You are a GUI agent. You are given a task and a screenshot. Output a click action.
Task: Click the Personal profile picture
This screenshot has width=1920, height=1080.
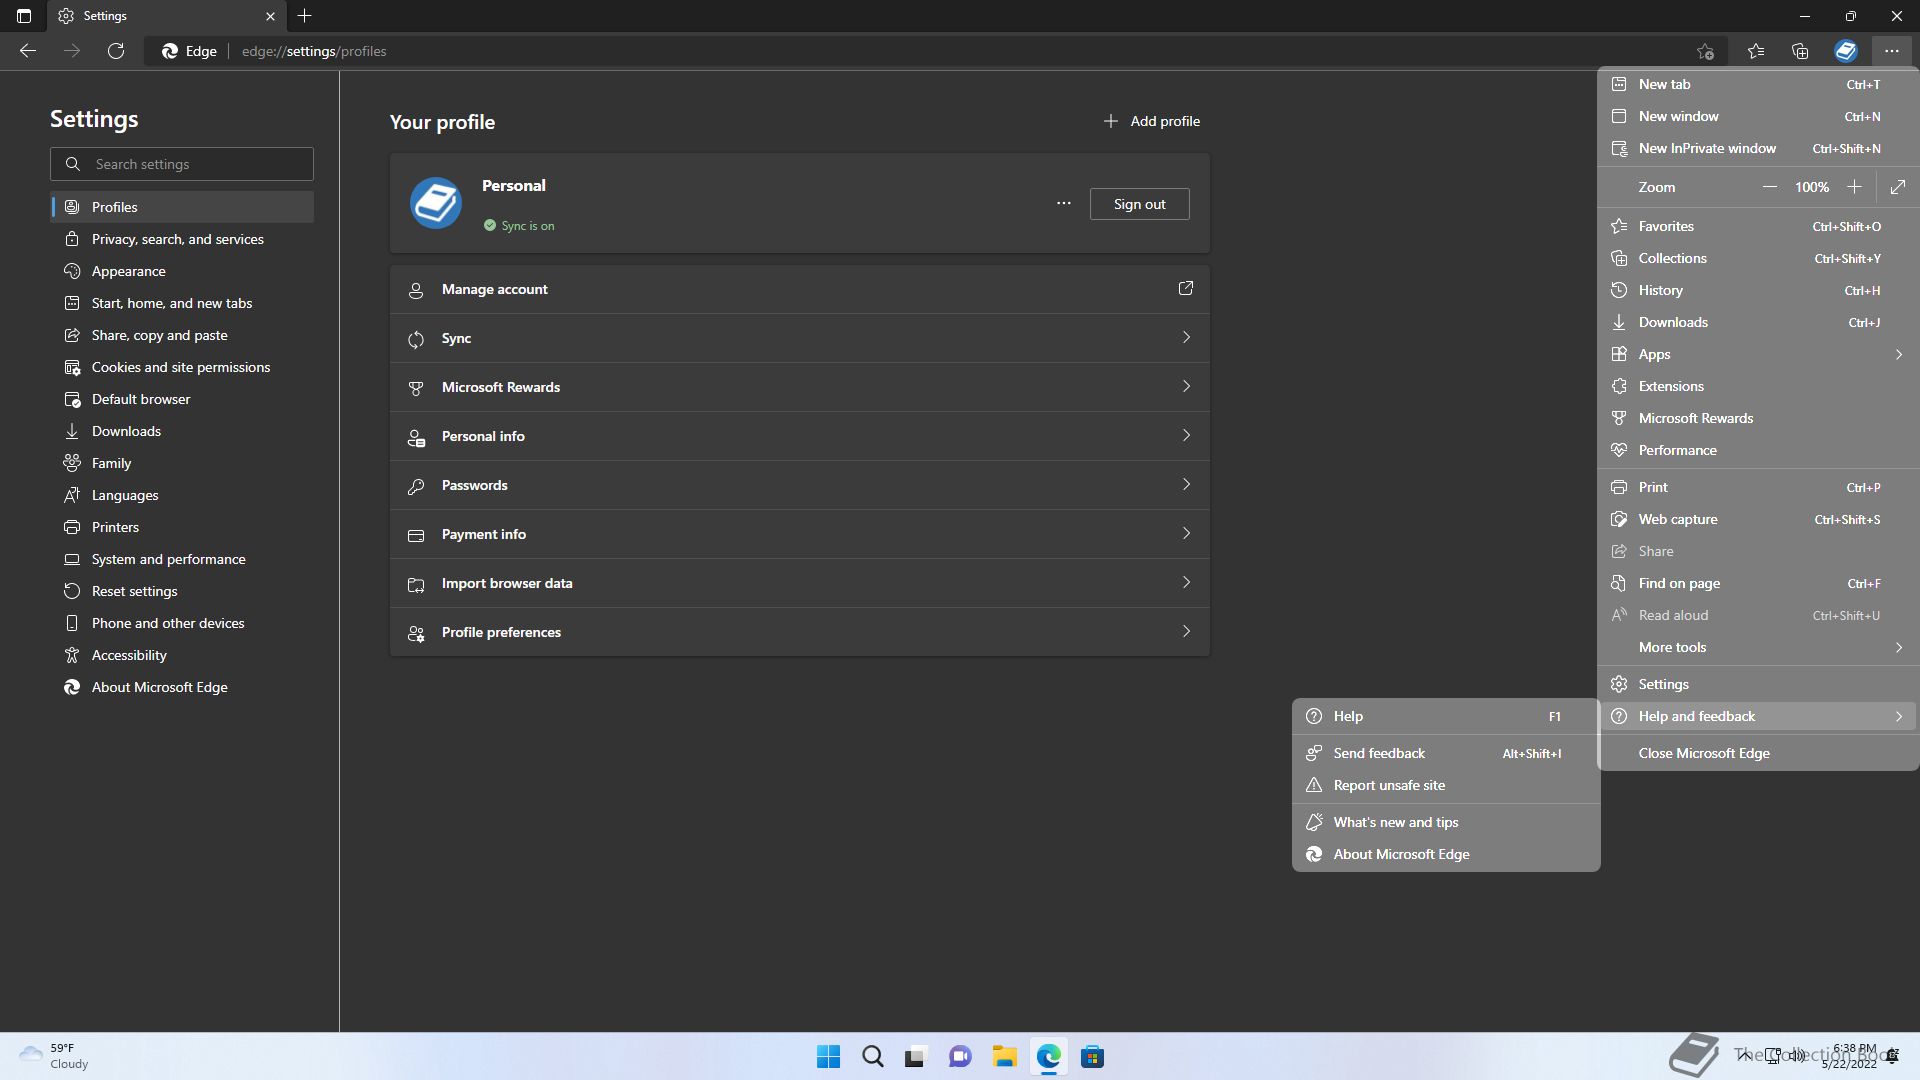[x=436, y=203]
